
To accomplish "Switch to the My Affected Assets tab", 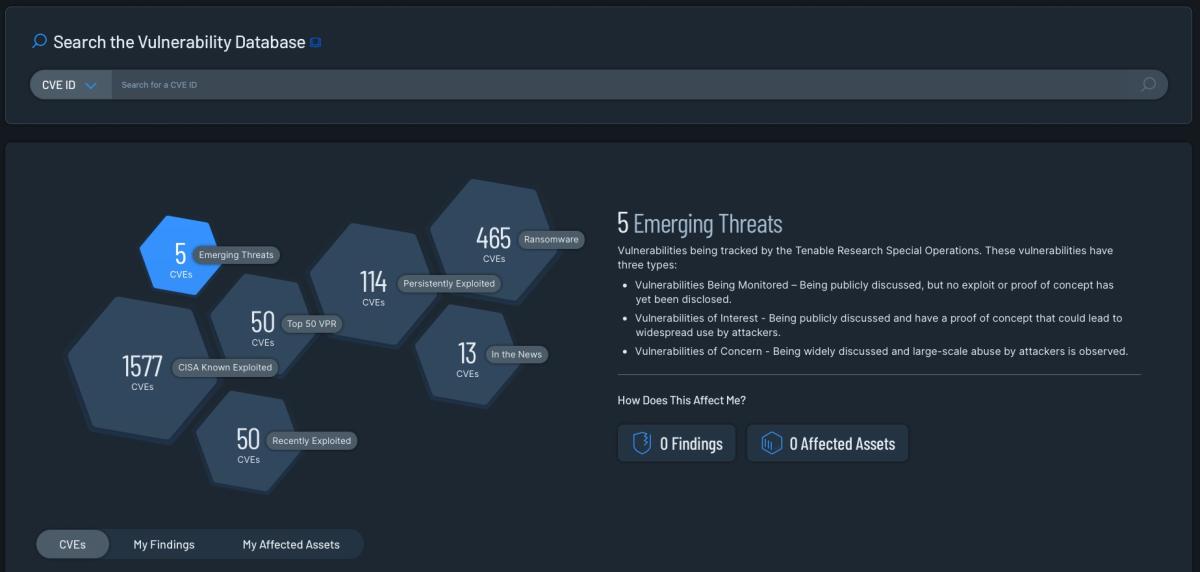I will (x=291, y=545).
